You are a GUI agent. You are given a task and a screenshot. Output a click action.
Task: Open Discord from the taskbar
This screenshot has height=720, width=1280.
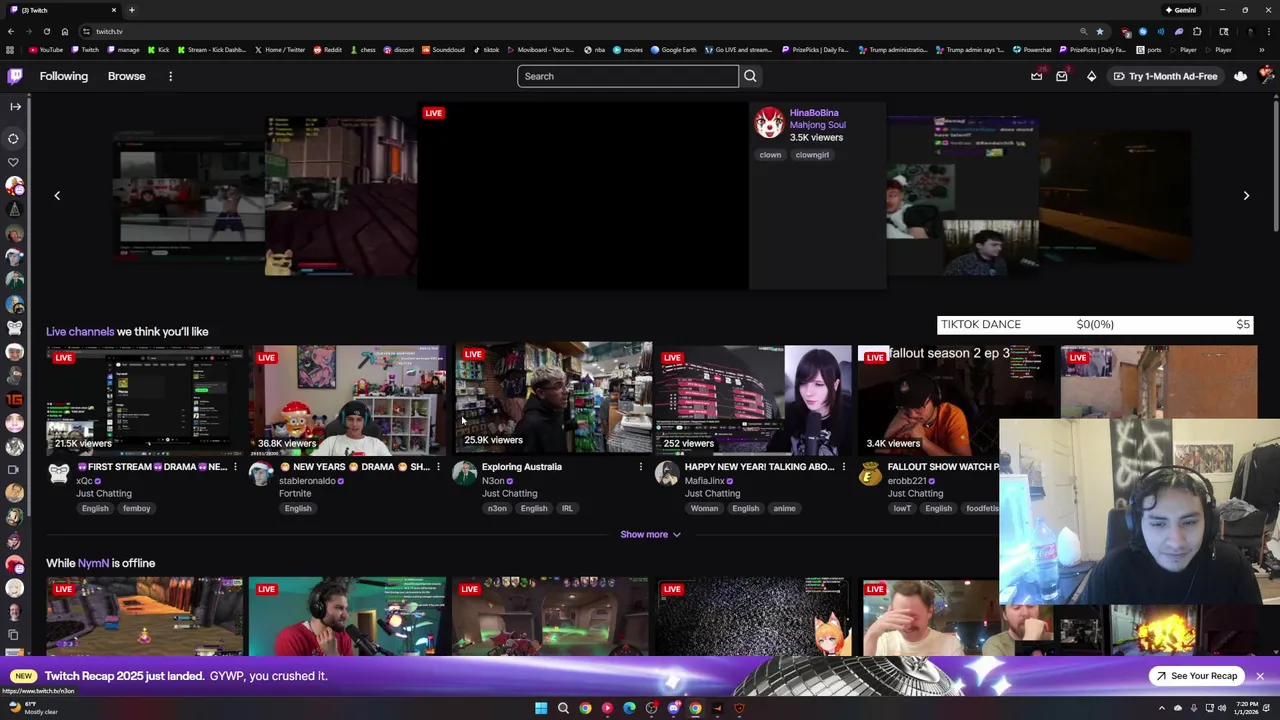tap(673, 708)
